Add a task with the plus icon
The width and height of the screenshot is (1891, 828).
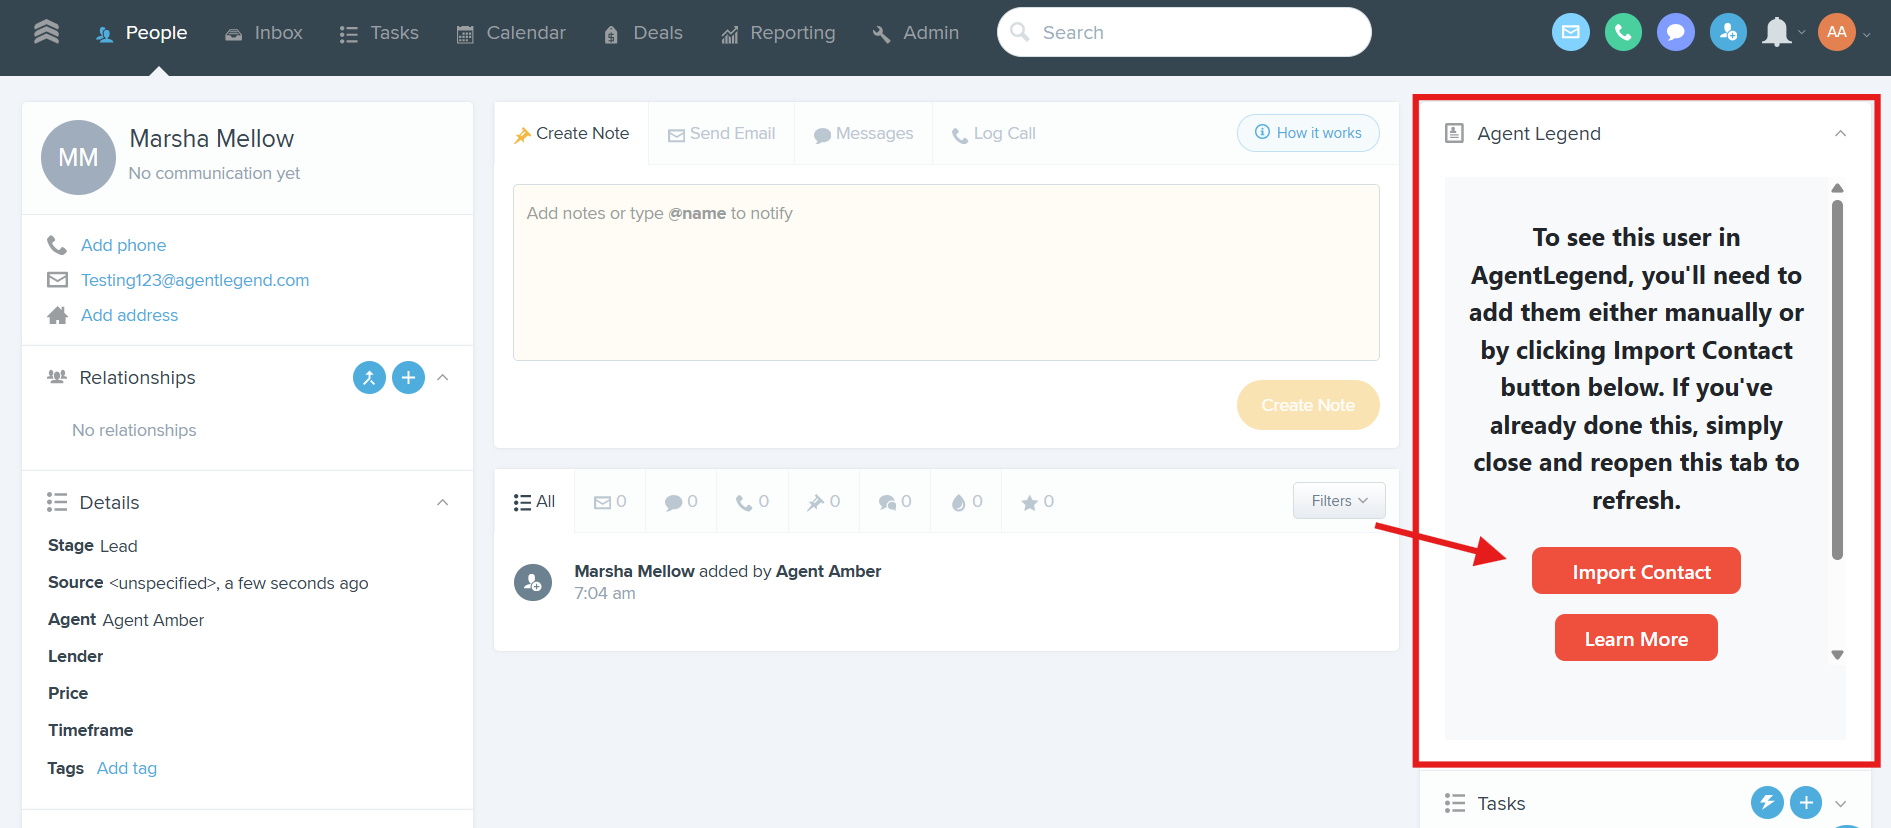(x=1806, y=802)
